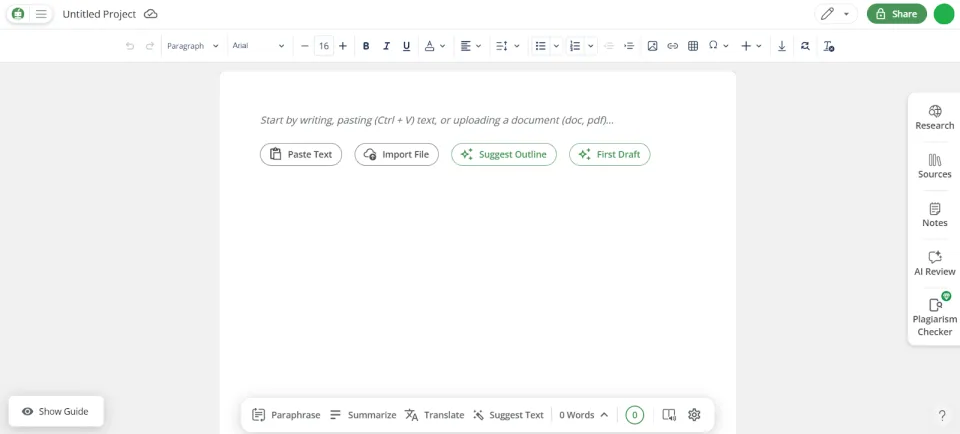The height and width of the screenshot is (434, 960).
Task: Open settings gear in bottom bar
Action: pyautogui.click(x=694, y=415)
